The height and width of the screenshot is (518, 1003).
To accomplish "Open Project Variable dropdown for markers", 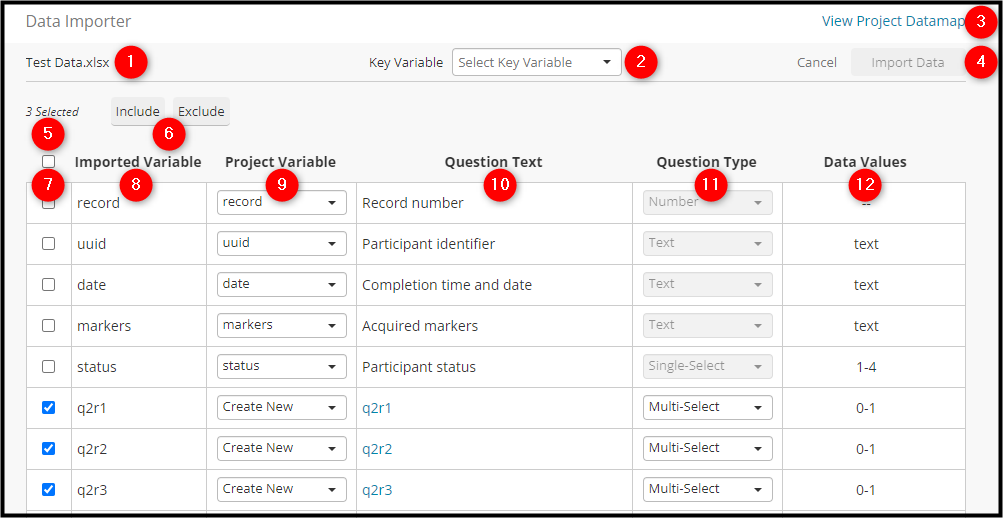I will (x=281, y=326).
